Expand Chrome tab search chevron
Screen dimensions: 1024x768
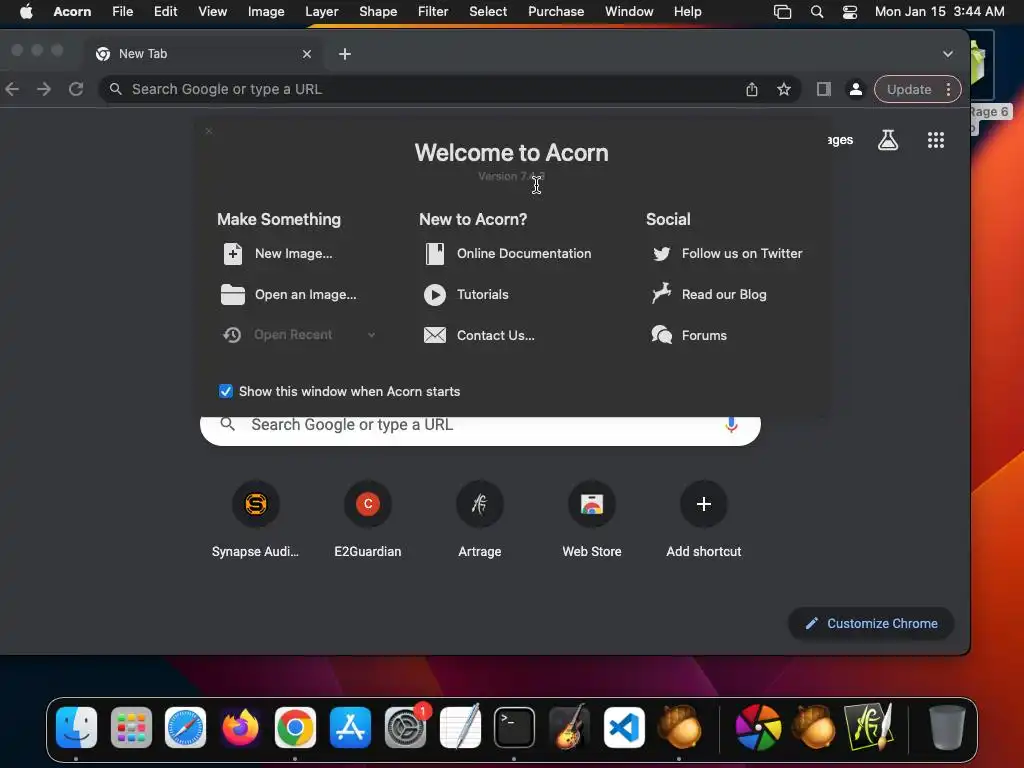tap(948, 54)
